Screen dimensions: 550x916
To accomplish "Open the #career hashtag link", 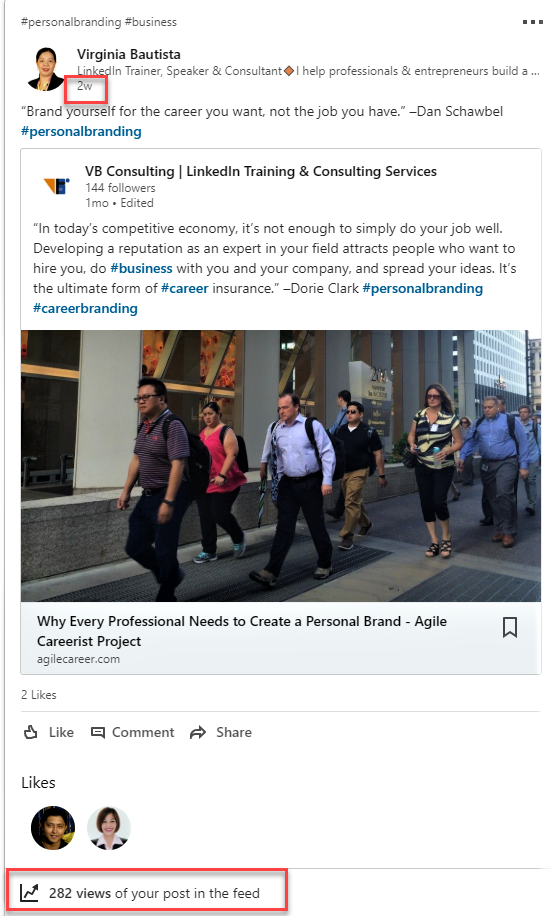I will click(x=185, y=288).
